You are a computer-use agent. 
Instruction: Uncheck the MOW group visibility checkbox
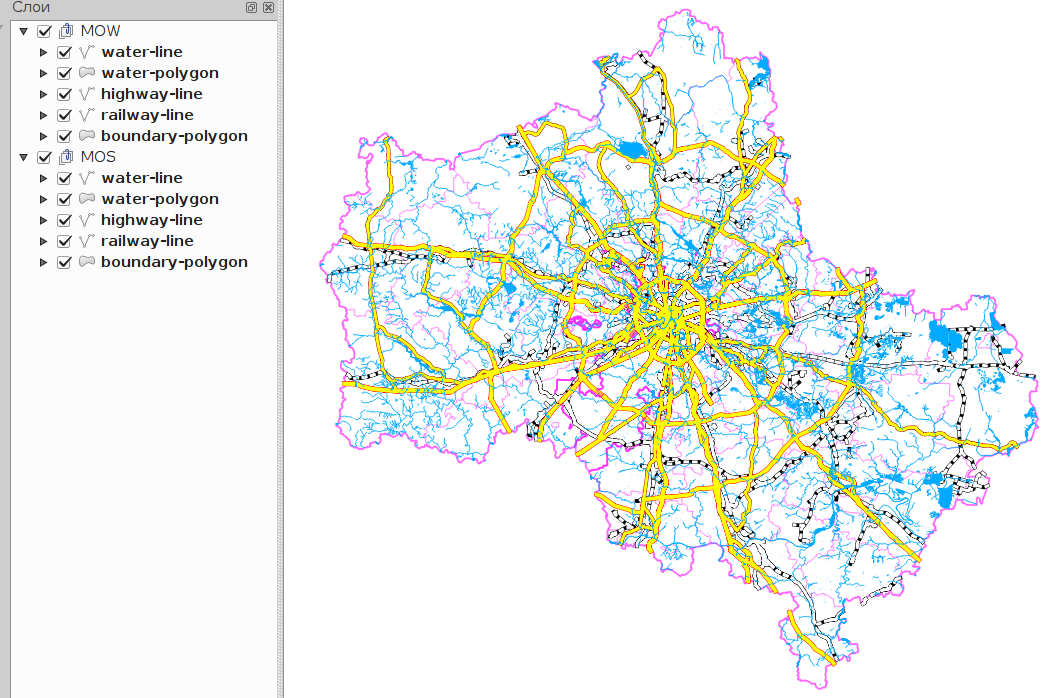pyautogui.click(x=44, y=32)
